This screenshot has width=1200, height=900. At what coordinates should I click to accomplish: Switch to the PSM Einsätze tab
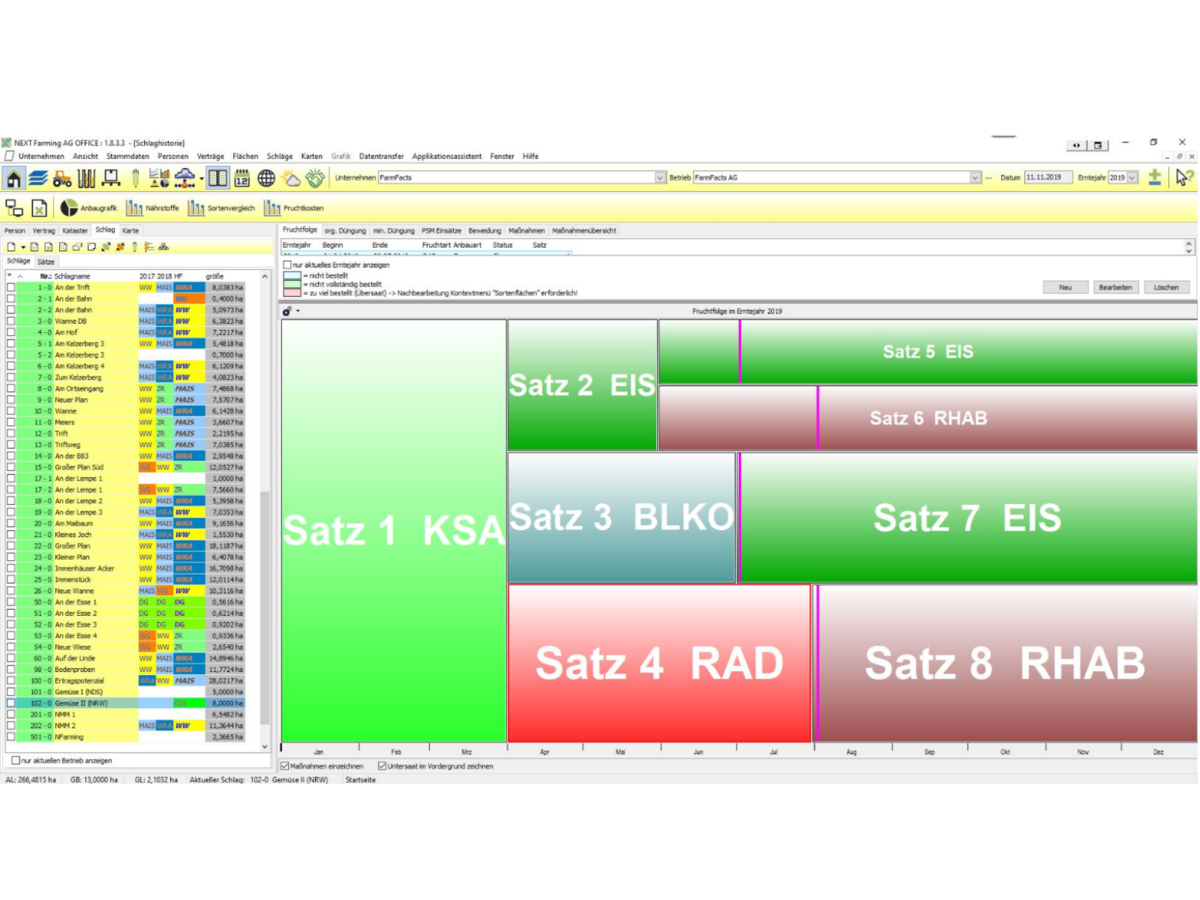(440, 231)
